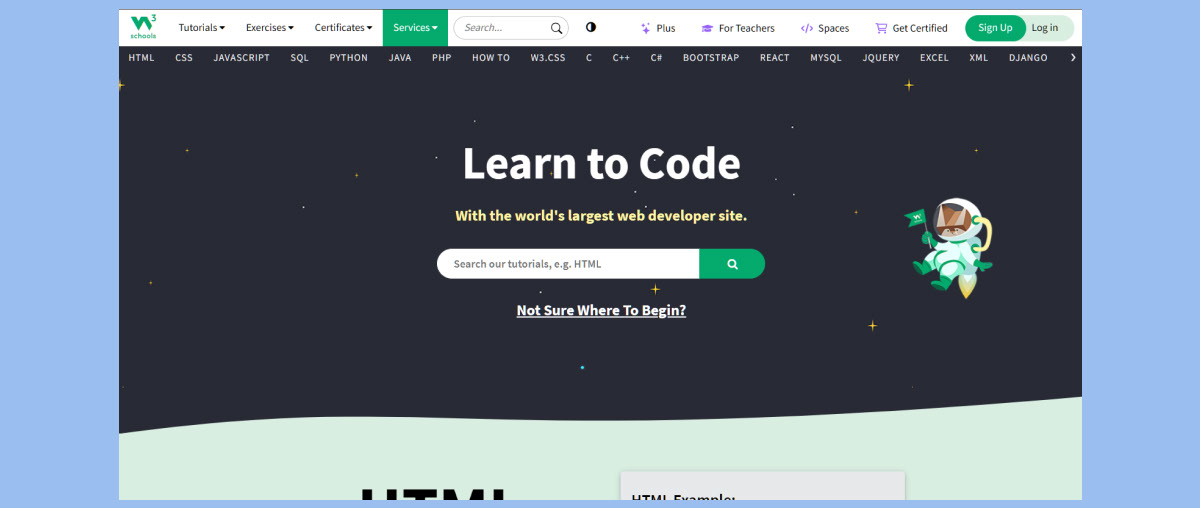Select JAVASCRIPT in the topic bar
Image resolution: width=1200 pixels, height=508 pixels.
point(241,58)
